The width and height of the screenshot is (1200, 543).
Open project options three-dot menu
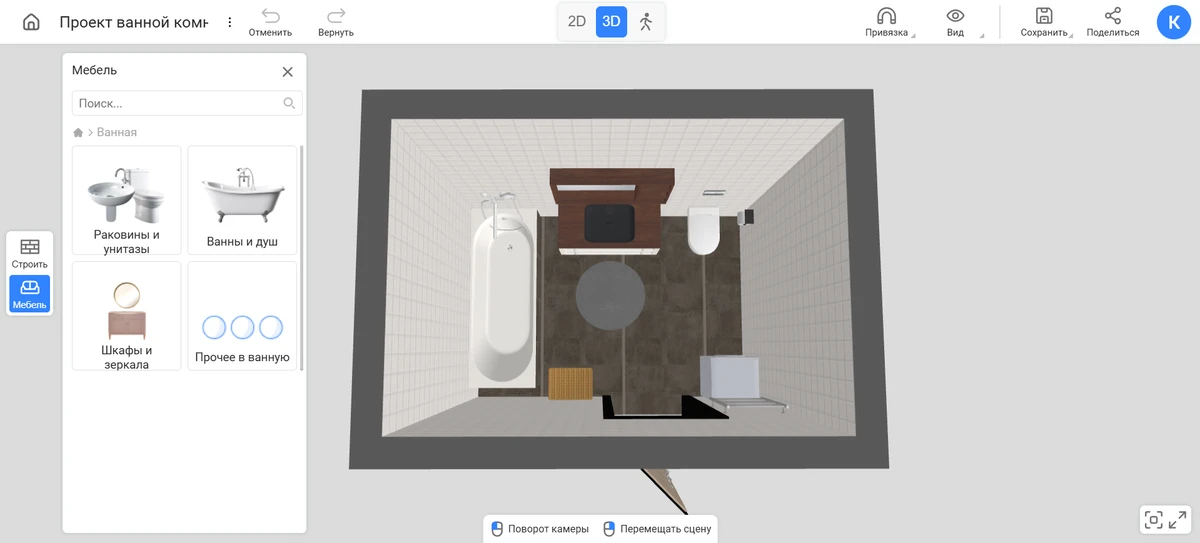pyautogui.click(x=230, y=22)
